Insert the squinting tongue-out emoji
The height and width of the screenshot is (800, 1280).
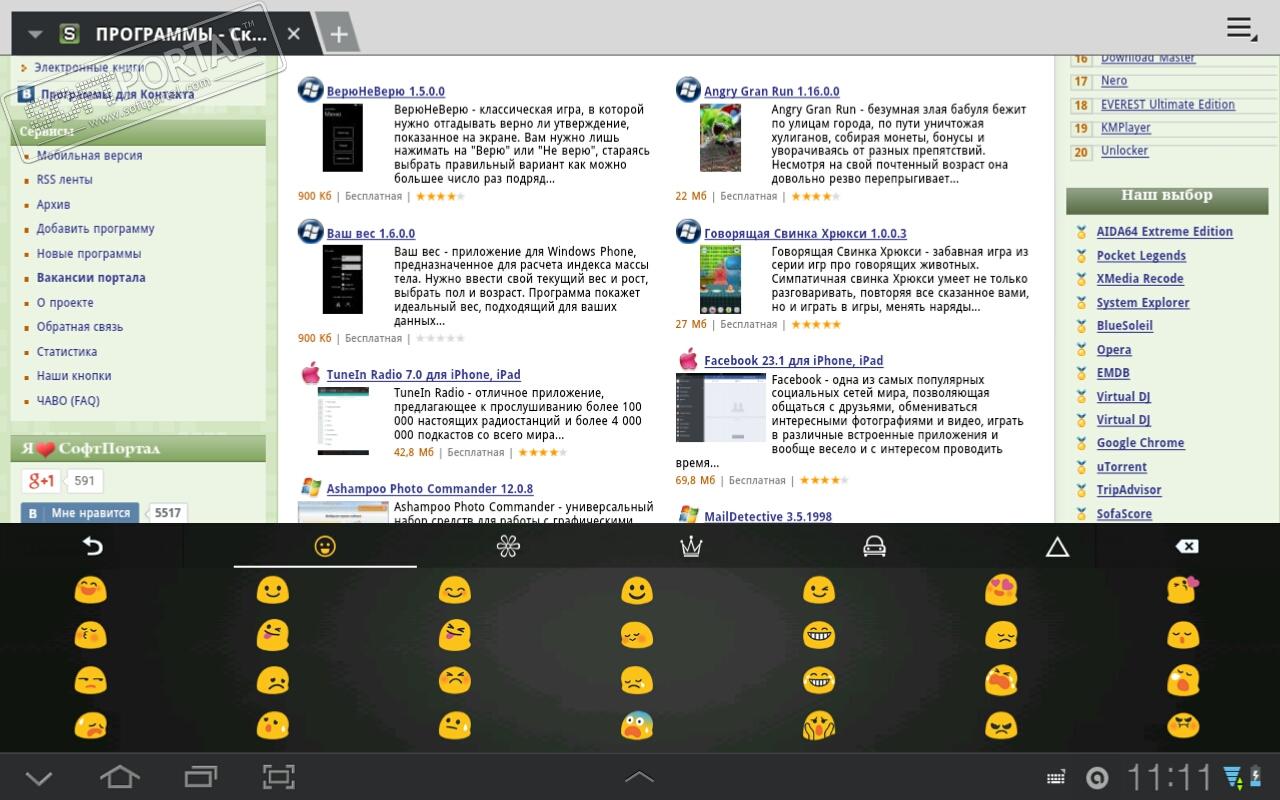[455, 635]
